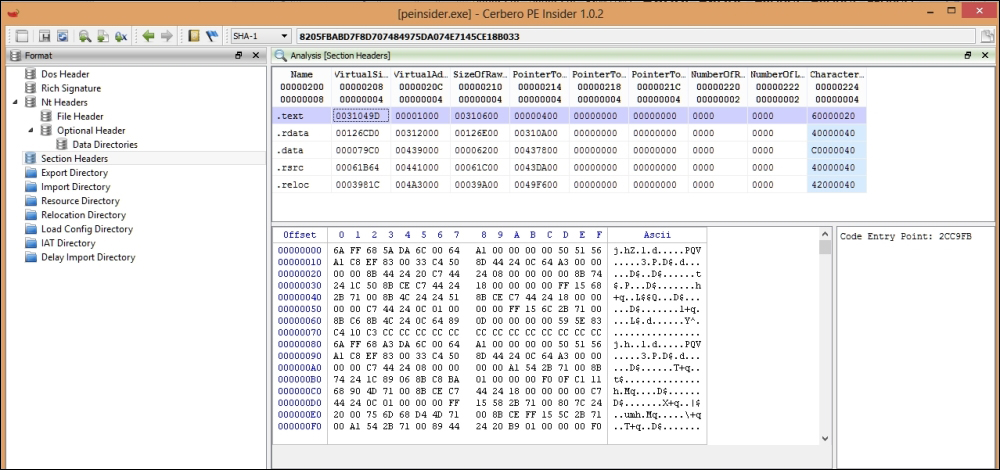Collapse the Optional Header tree node
Viewport: 1000px width, 470px height.
tap(32, 130)
